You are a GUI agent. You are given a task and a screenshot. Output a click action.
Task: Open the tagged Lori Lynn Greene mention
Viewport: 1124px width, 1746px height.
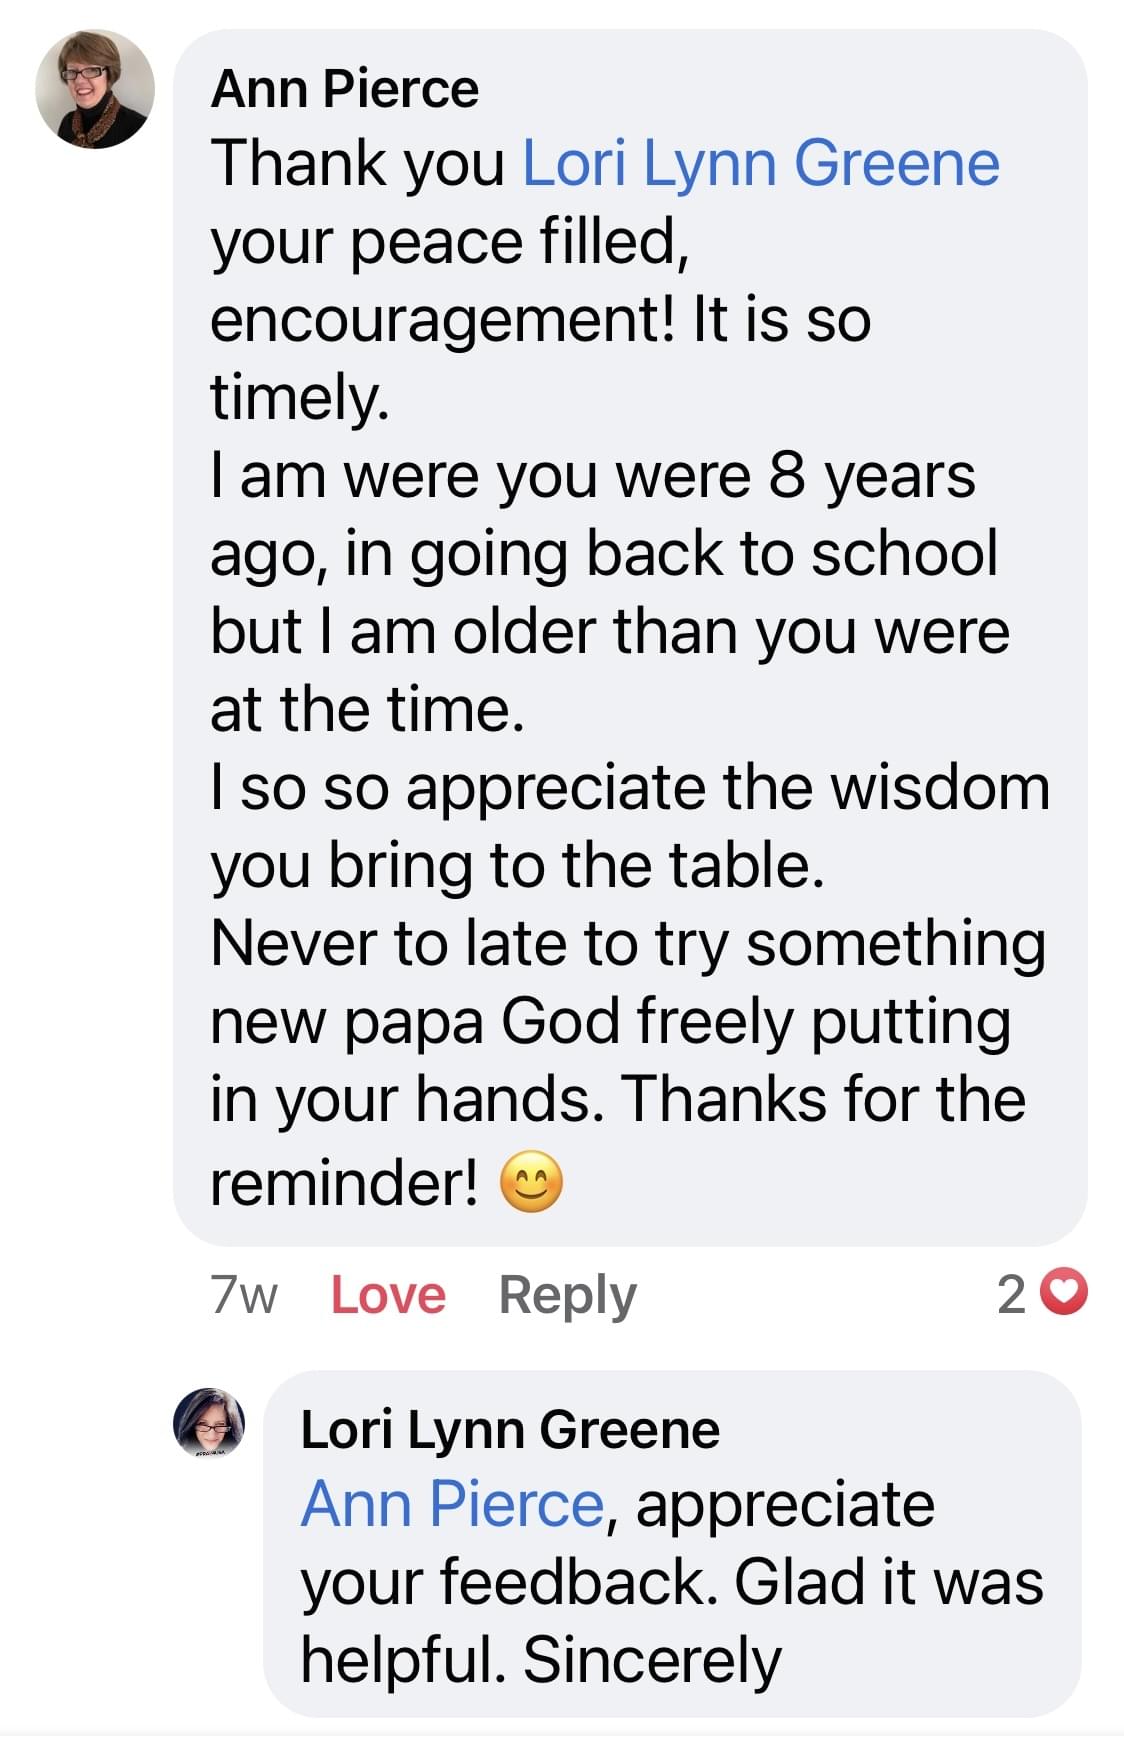761,164
